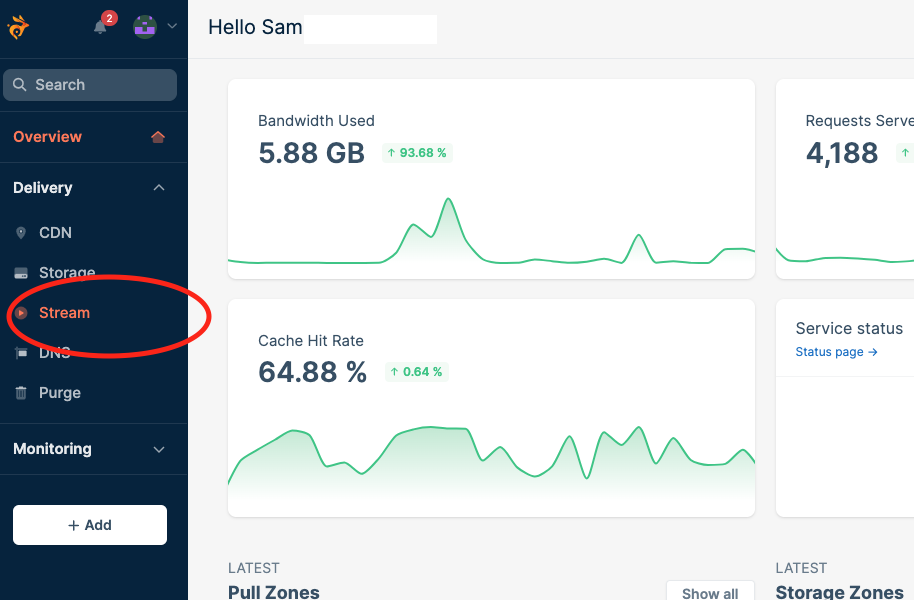Open the account dropdown arrow
914x600 pixels.
pos(172,27)
